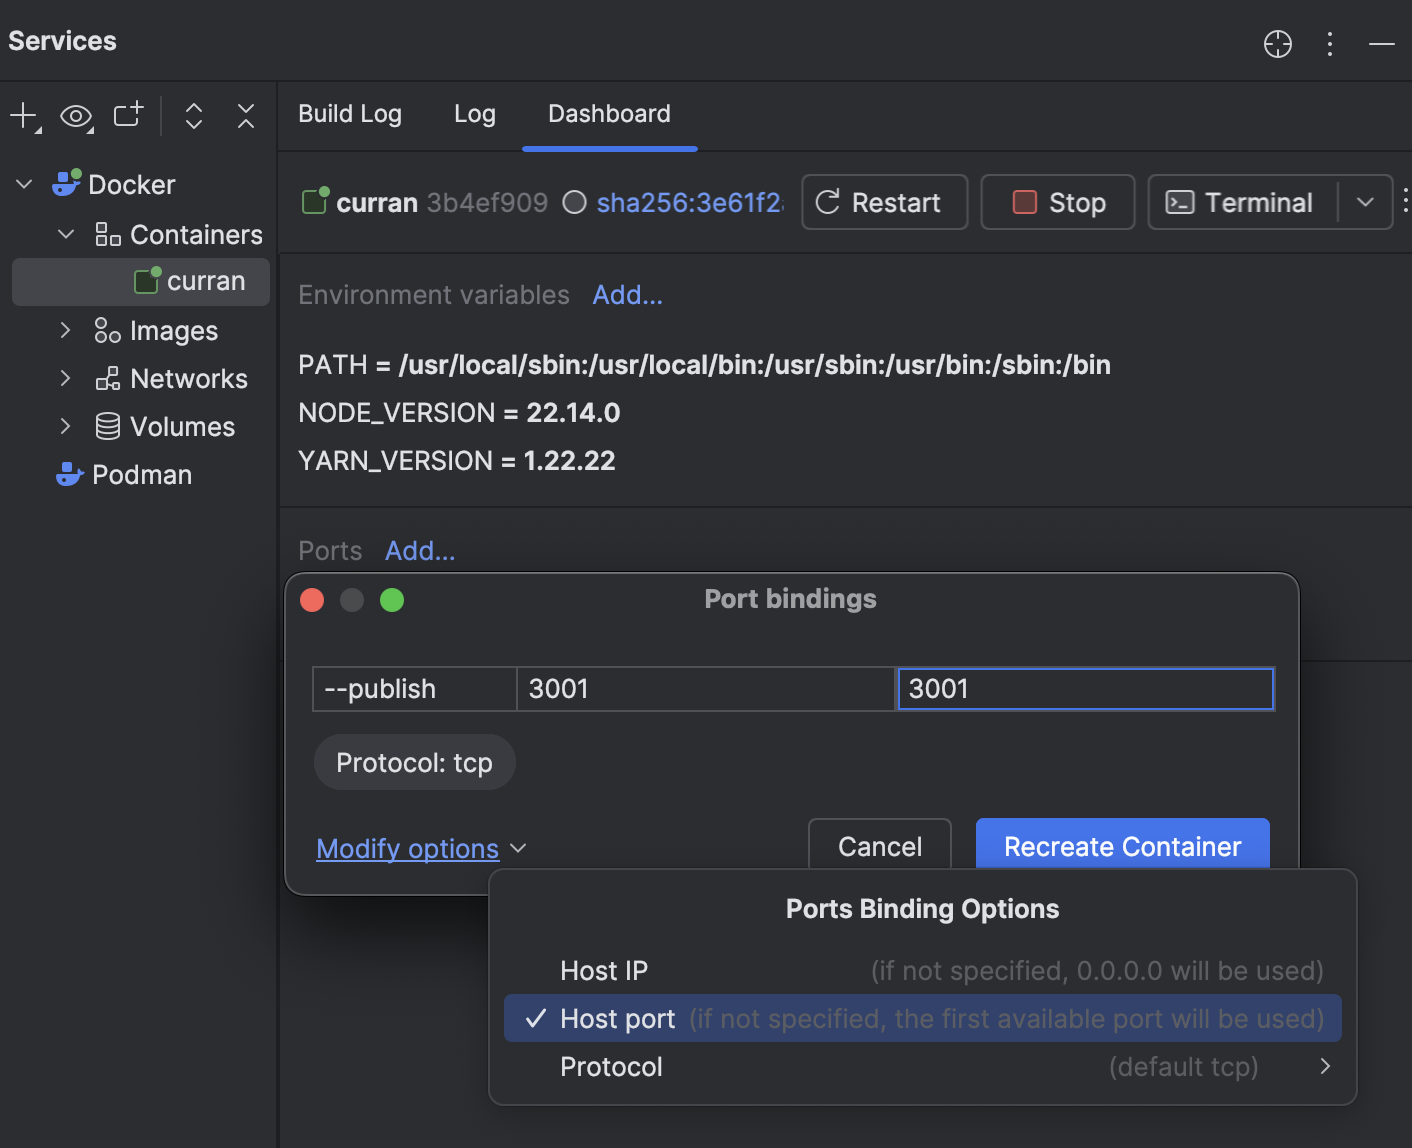Switch to the Build Log tab
1412x1148 pixels.
point(349,114)
